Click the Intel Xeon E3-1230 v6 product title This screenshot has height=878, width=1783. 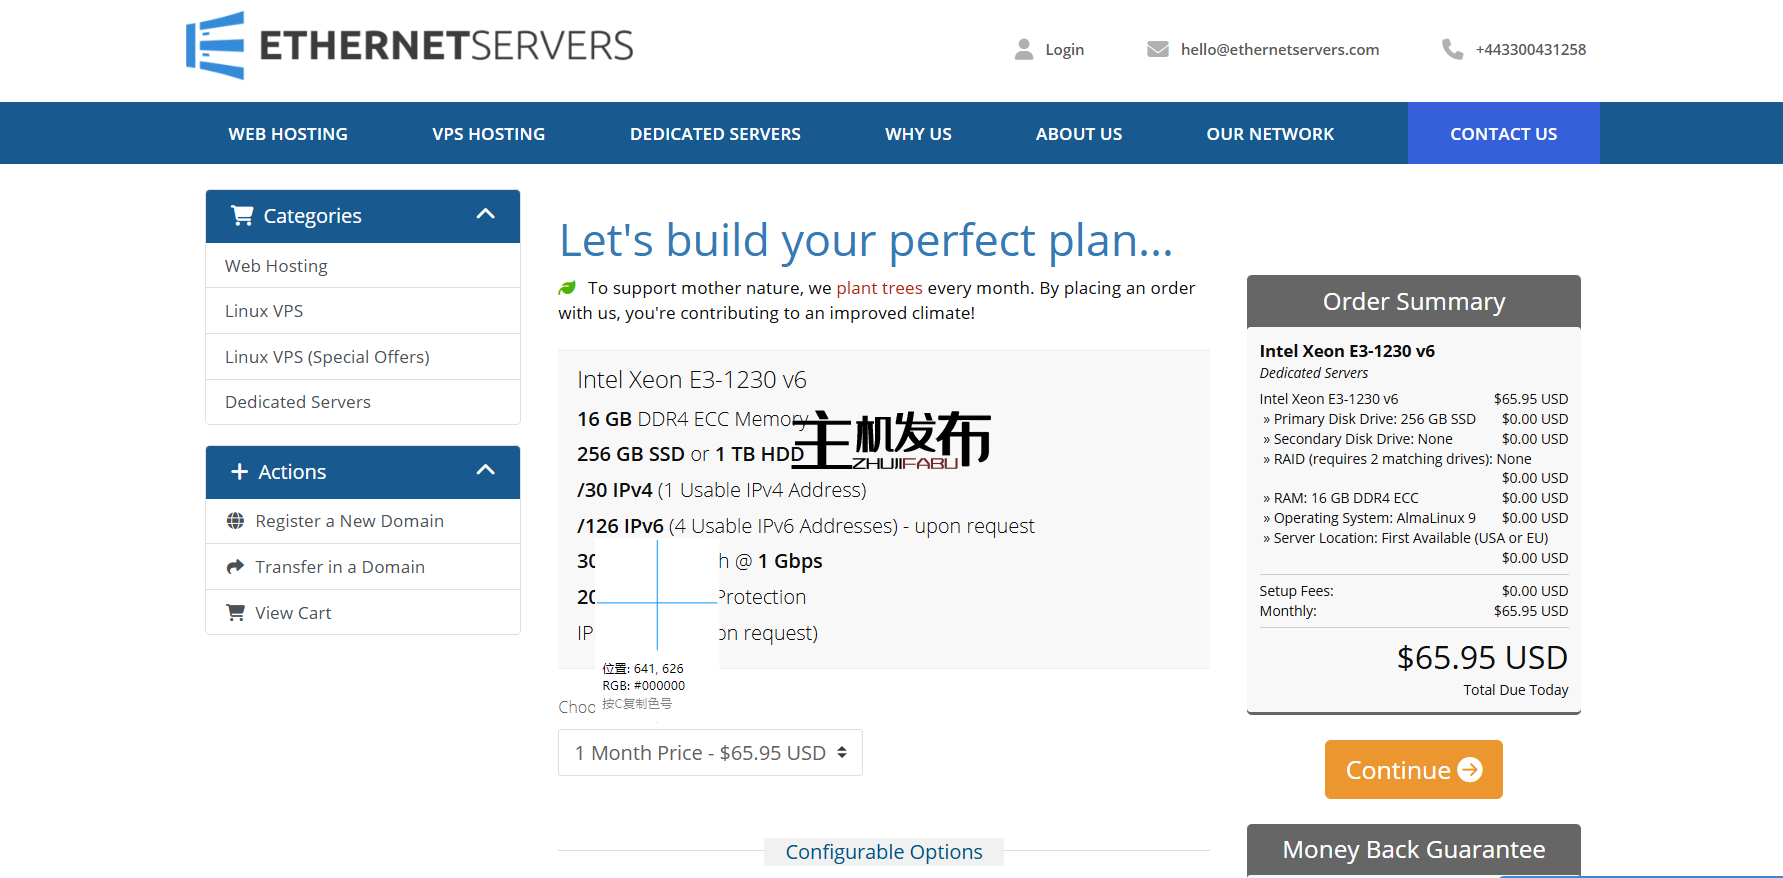pyautogui.click(x=692, y=380)
